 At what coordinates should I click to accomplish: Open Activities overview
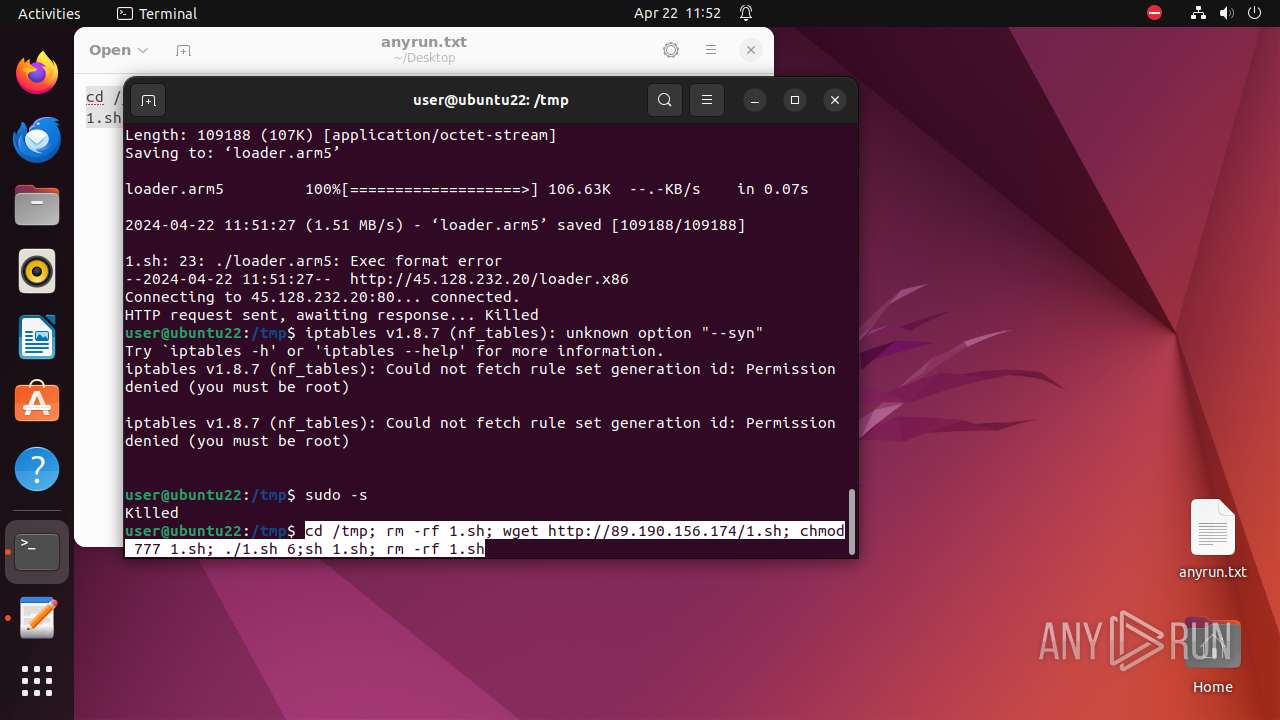[x=49, y=13]
